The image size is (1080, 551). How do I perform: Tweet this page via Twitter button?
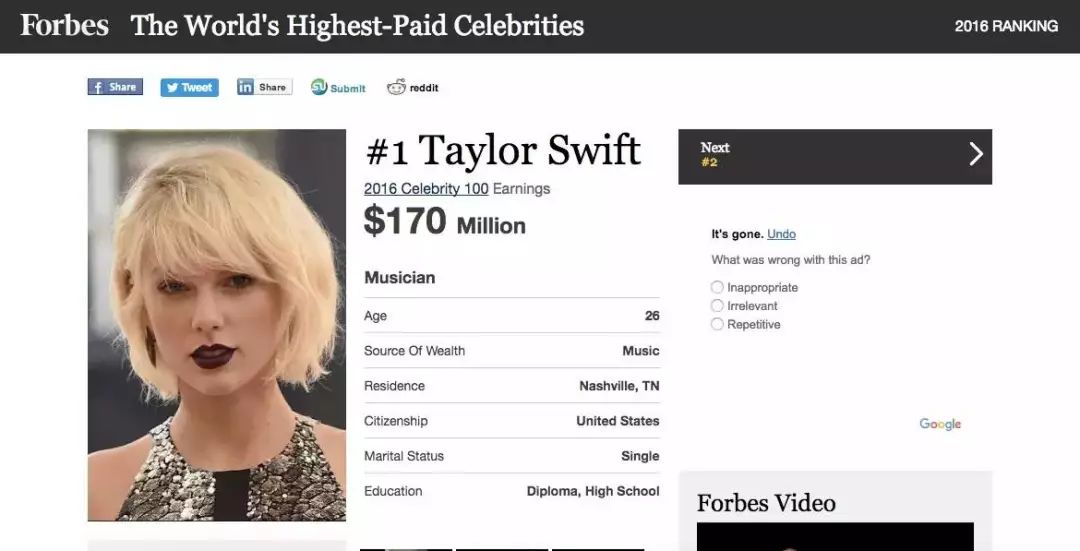189,87
